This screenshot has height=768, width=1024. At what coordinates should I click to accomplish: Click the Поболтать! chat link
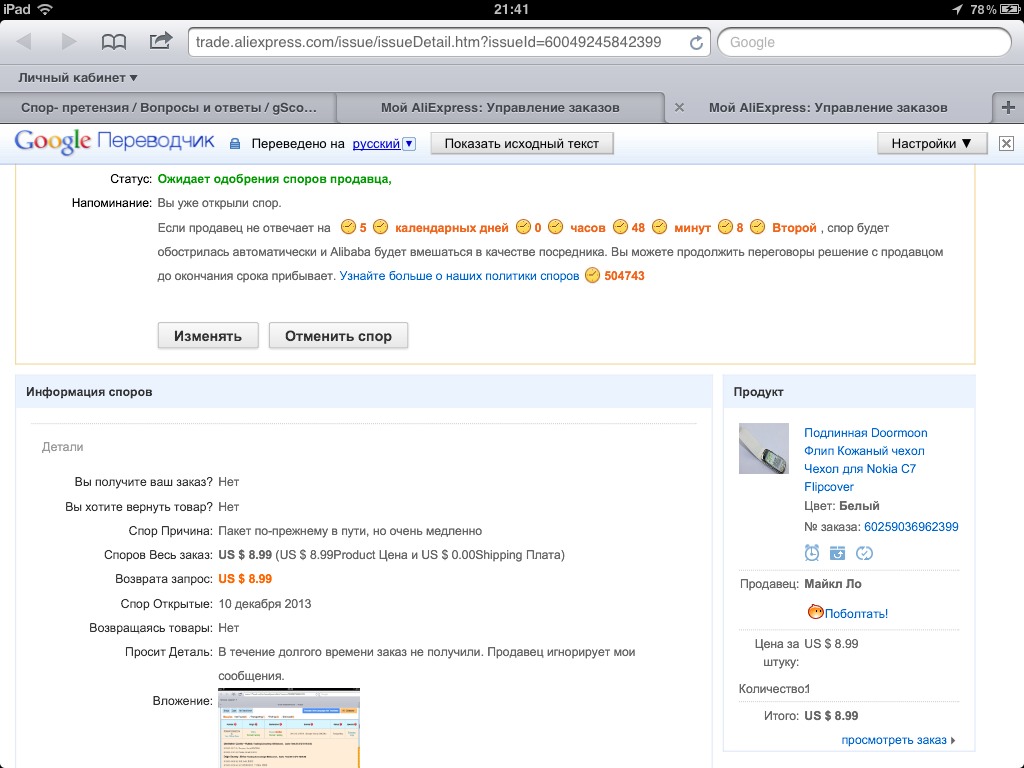click(x=856, y=613)
